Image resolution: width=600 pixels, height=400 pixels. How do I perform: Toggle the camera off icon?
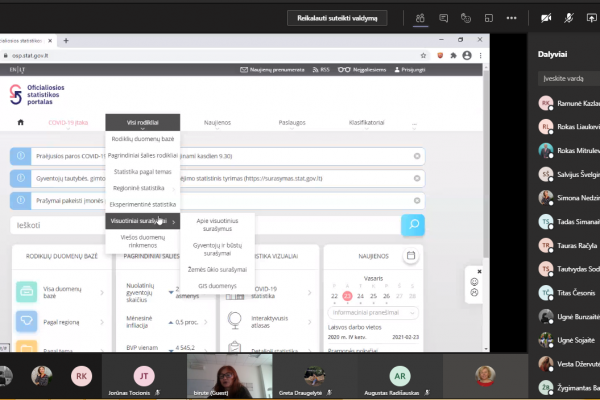pyautogui.click(x=546, y=18)
